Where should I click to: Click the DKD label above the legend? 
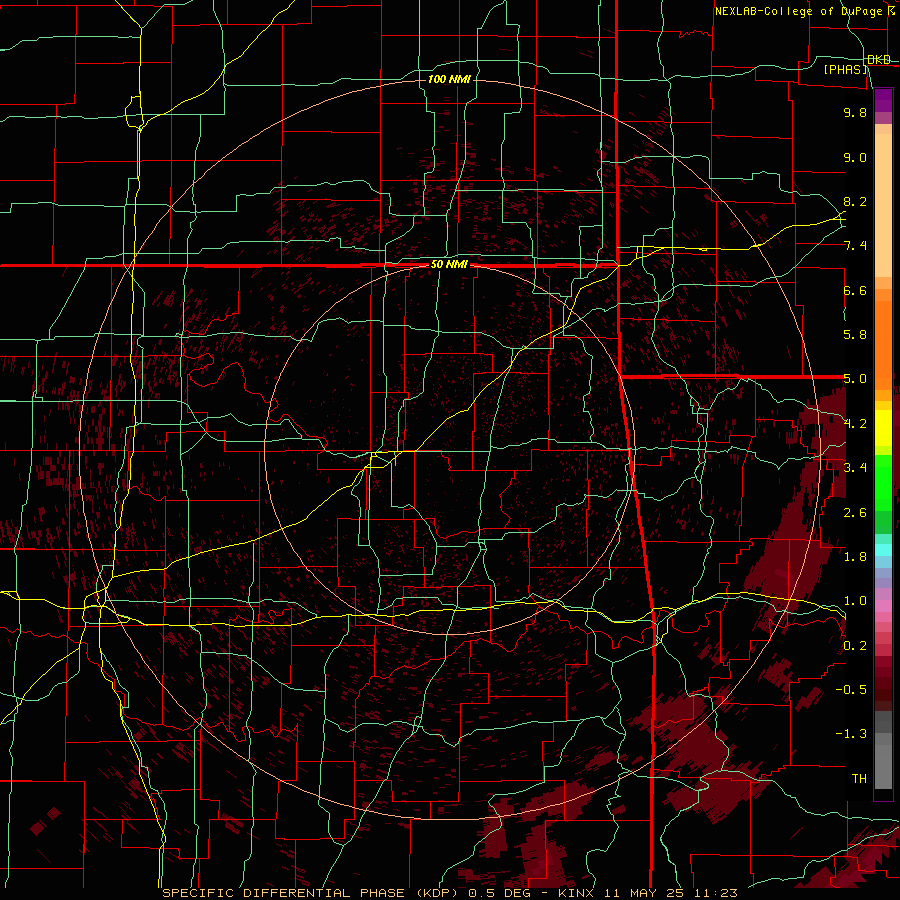pyautogui.click(x=879, y=60)
